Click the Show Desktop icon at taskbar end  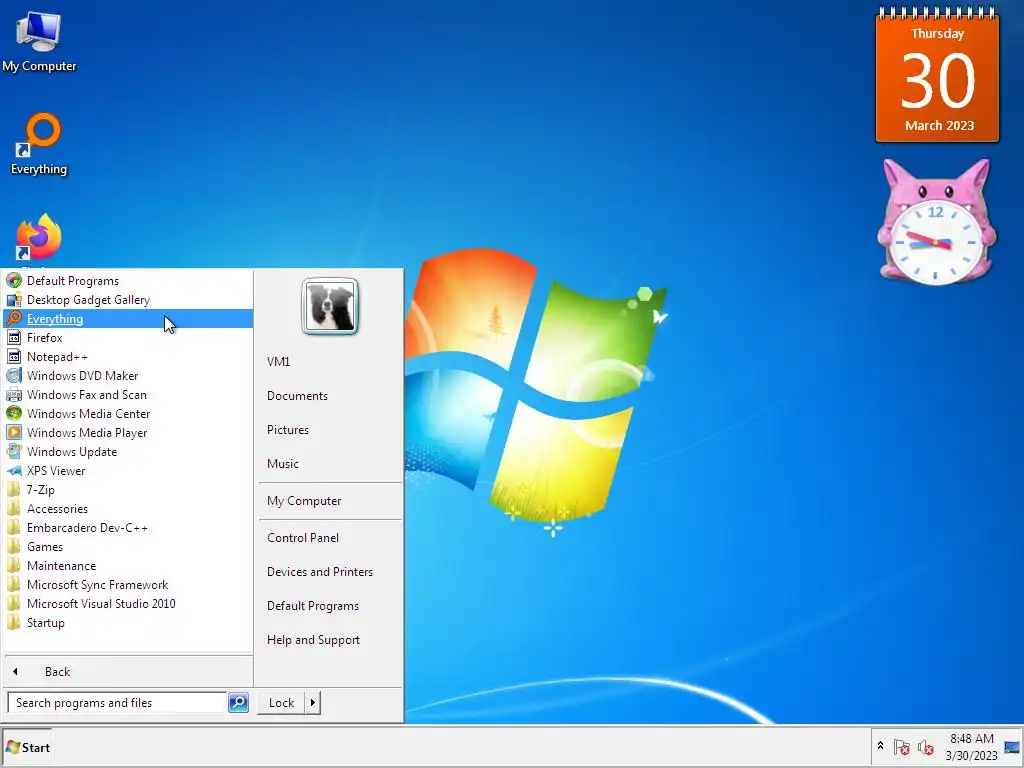tap(1012, 747)
